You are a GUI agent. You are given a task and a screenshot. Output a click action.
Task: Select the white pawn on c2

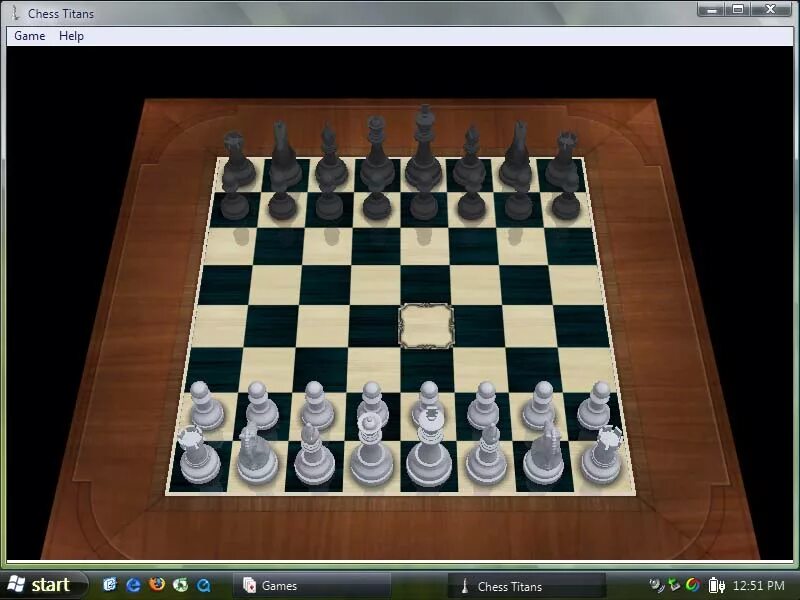[317, 406]
